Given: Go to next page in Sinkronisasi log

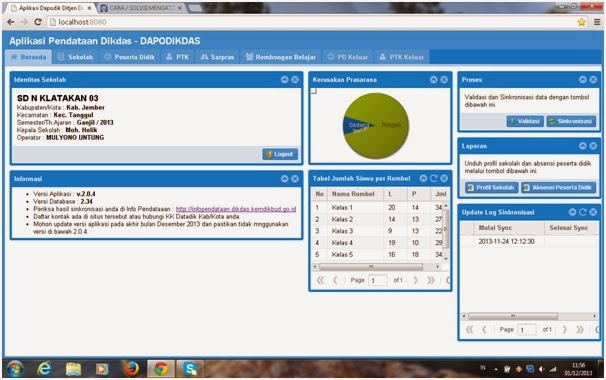Looking at the screenshot, I should [565, 330].
